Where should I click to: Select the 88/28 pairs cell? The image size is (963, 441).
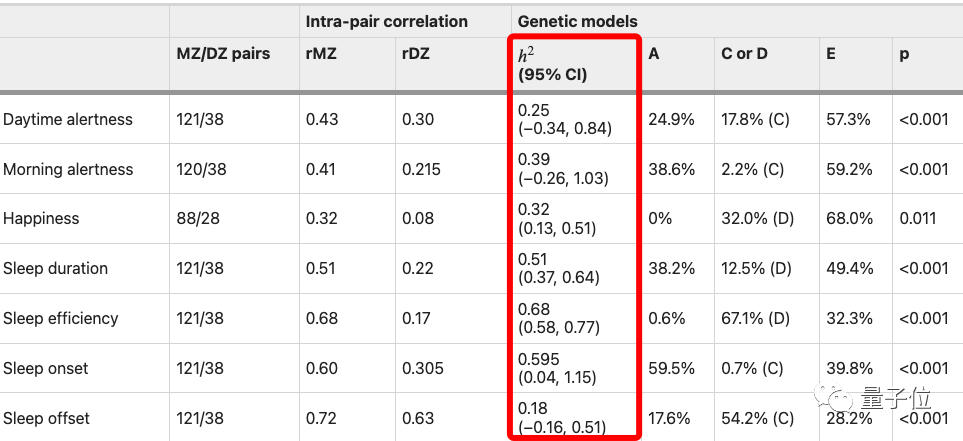click(198, 218)
